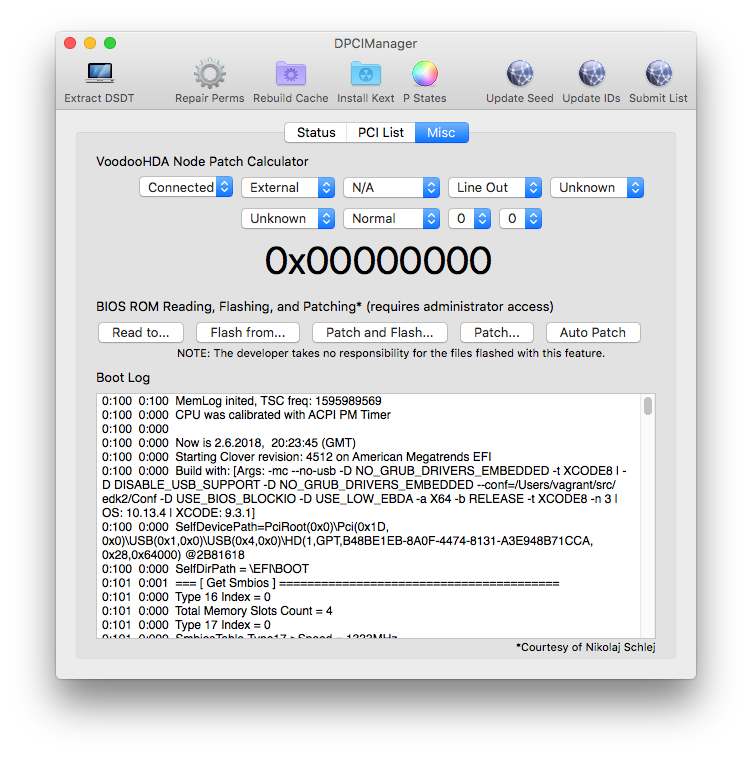Run Repair Perms gear icon
This screenshot has width=752, height=759.
(x=210, y=73)
